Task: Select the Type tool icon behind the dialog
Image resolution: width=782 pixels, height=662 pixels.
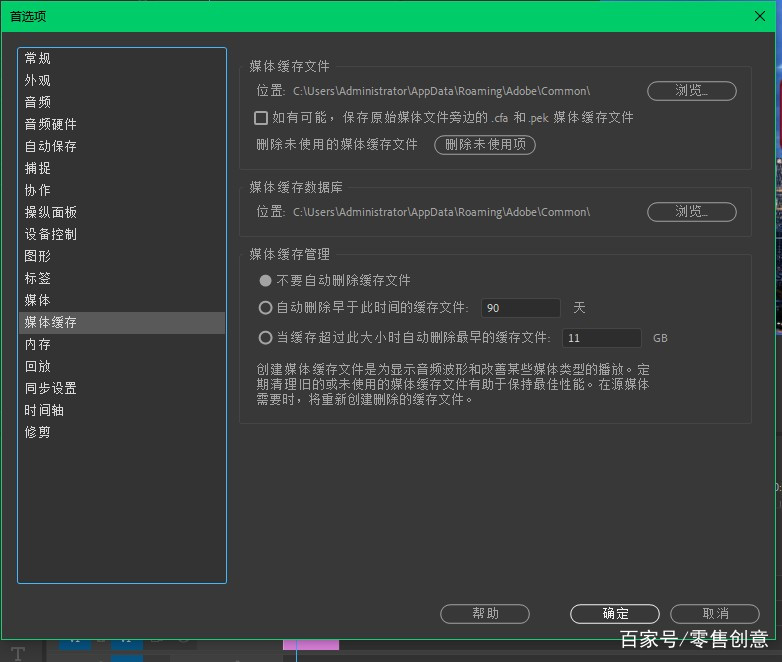Action: tap(18, 653)
